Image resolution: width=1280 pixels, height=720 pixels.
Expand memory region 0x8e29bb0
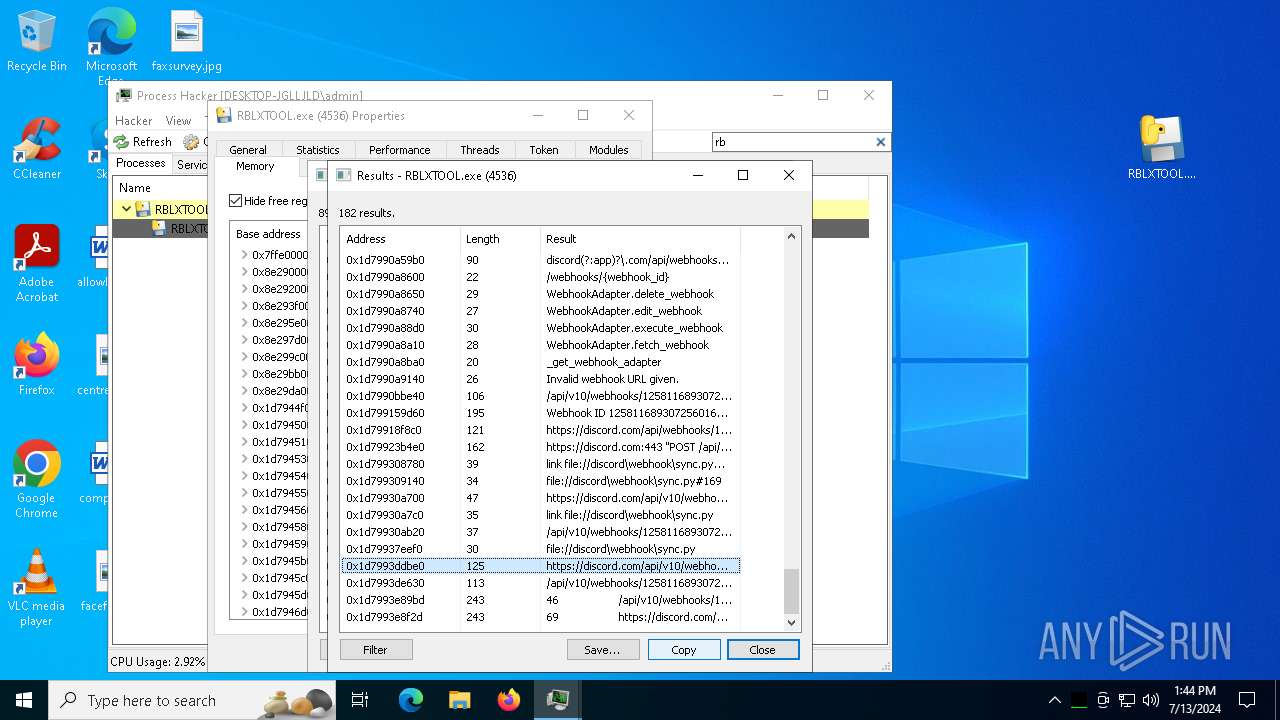[x=244, y=374]
